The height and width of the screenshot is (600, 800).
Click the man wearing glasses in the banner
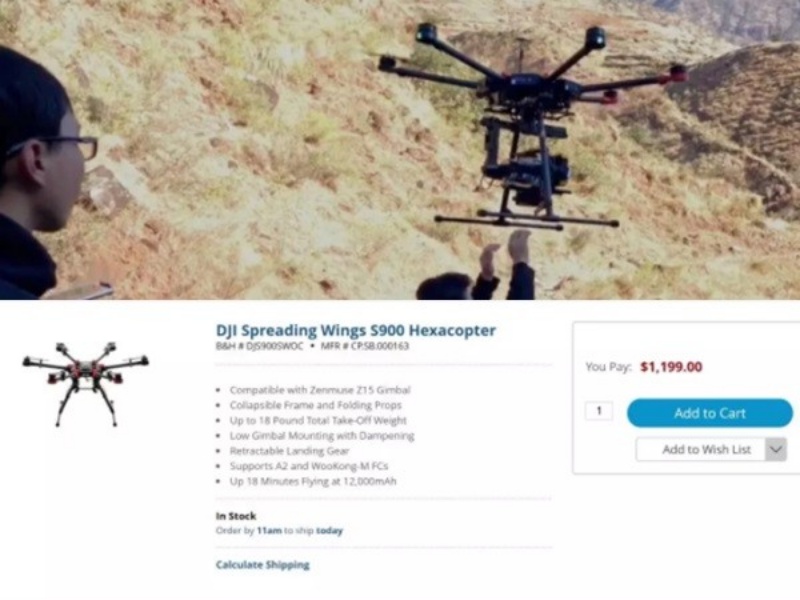(43, 173)
